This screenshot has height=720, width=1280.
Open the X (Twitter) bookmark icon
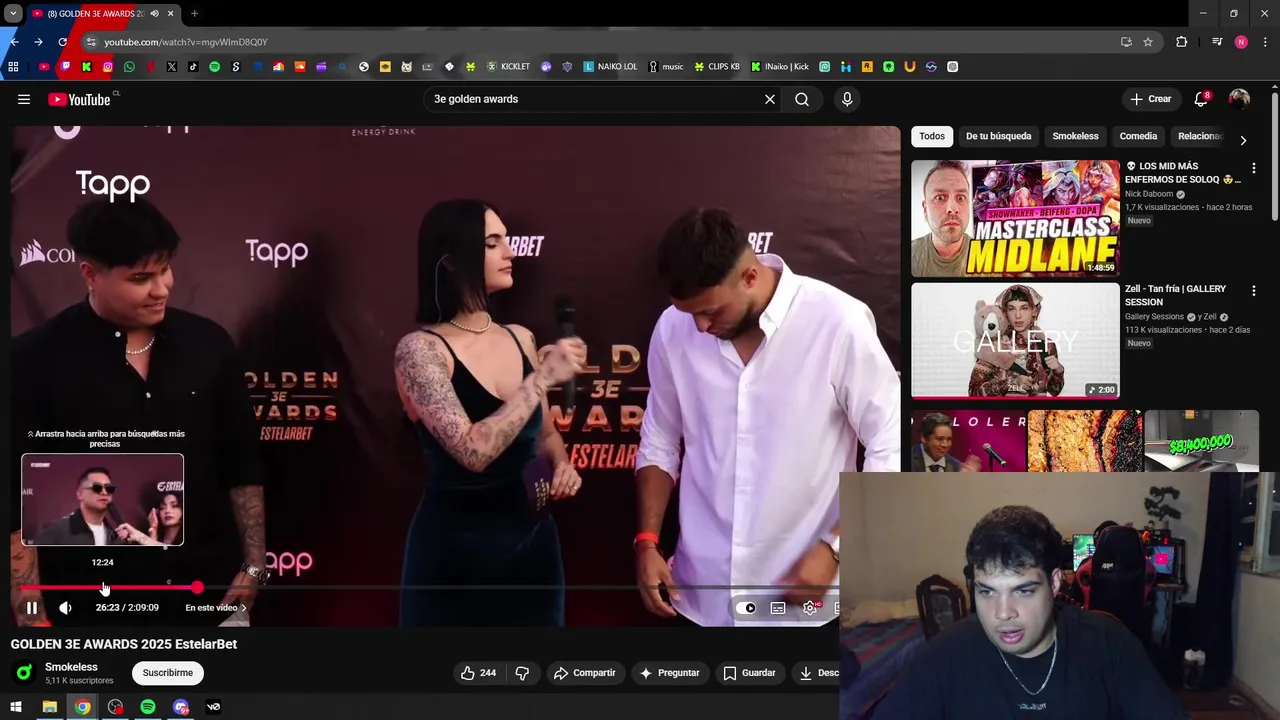pyautogui.click(x=172, y=67)
